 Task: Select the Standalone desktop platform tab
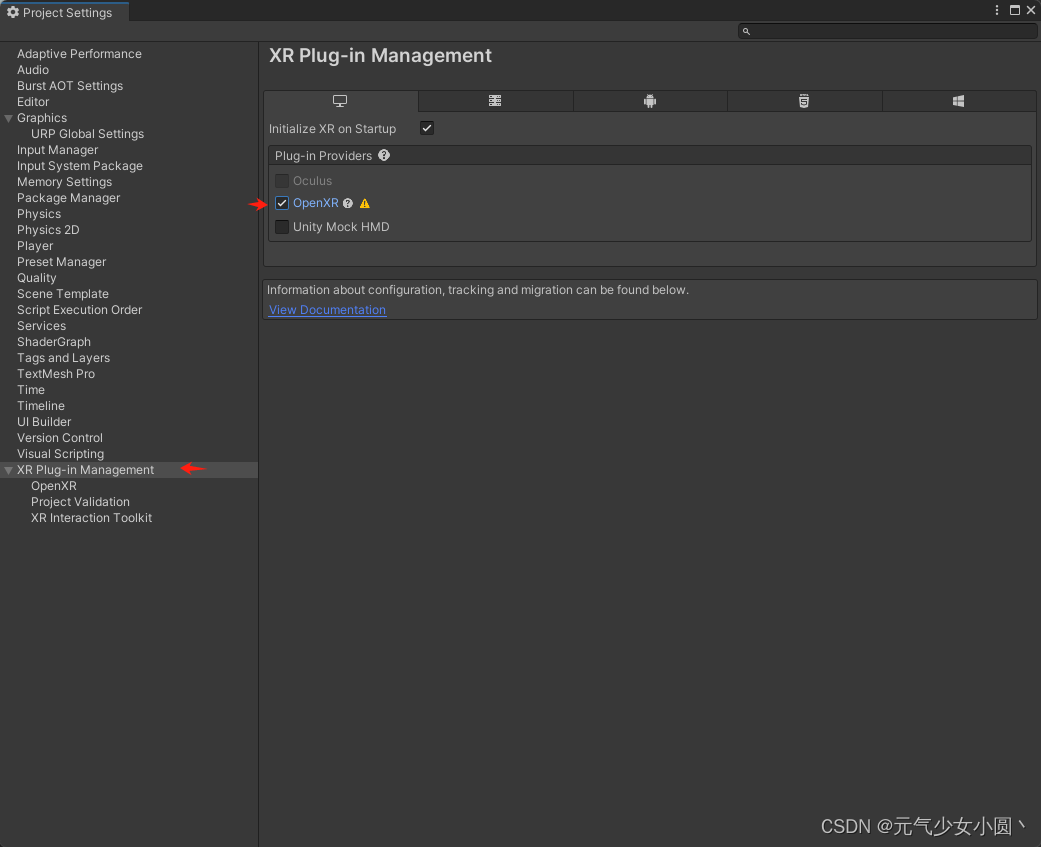[x=341, y=101]
